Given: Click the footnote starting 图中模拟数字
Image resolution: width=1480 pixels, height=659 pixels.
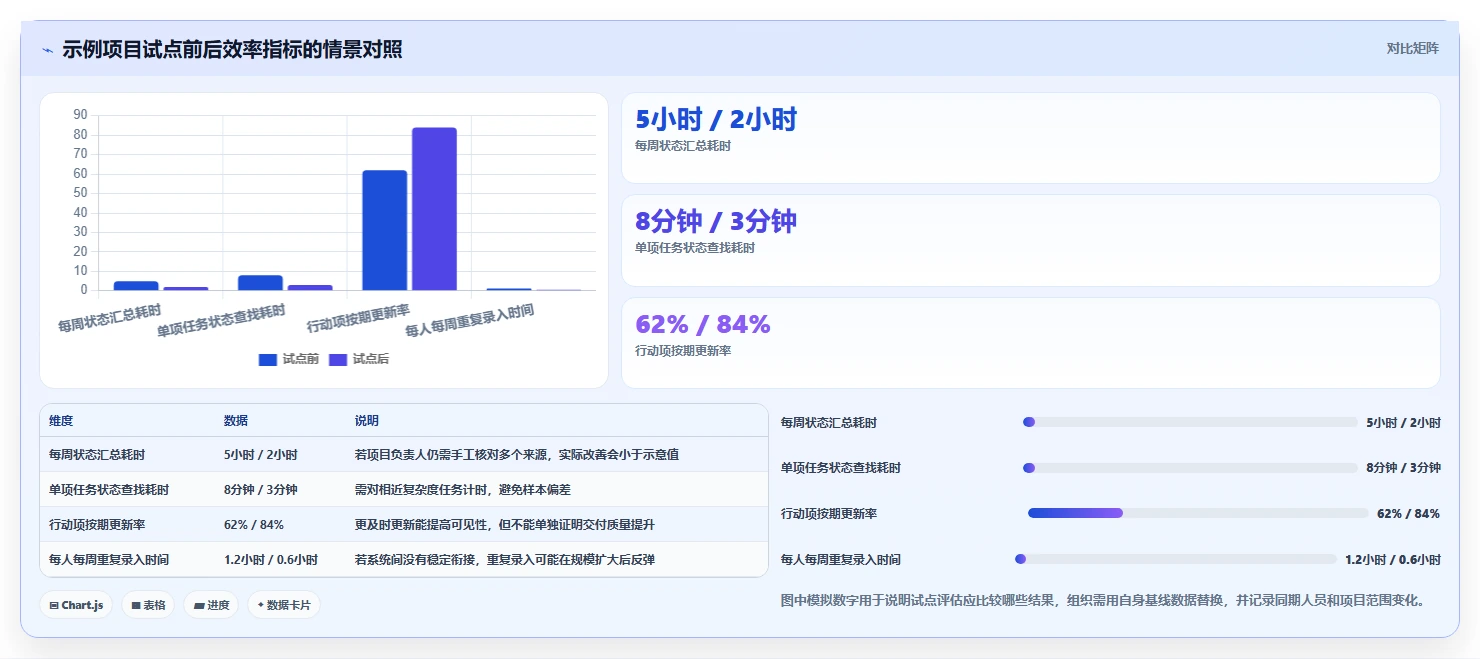Looking at the screenshot, I should tap(1102, 601).
